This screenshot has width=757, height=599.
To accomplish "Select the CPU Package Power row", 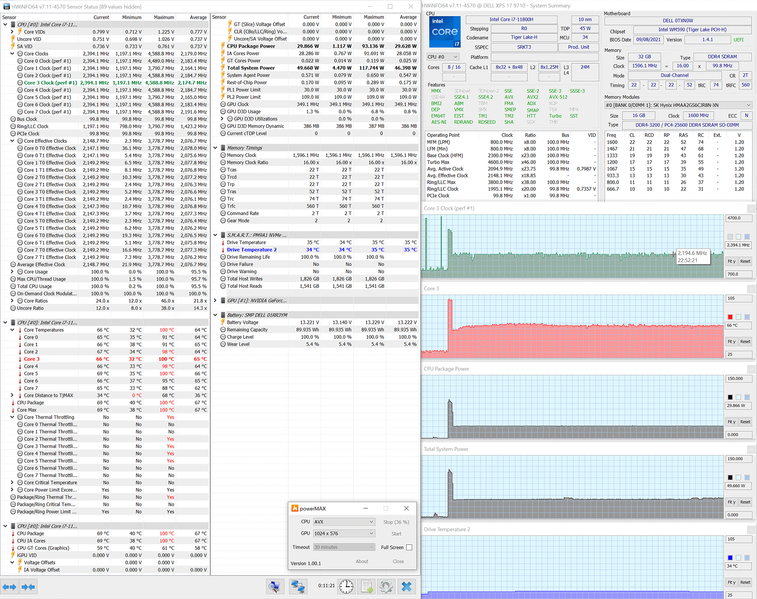I will click(315, 46).
